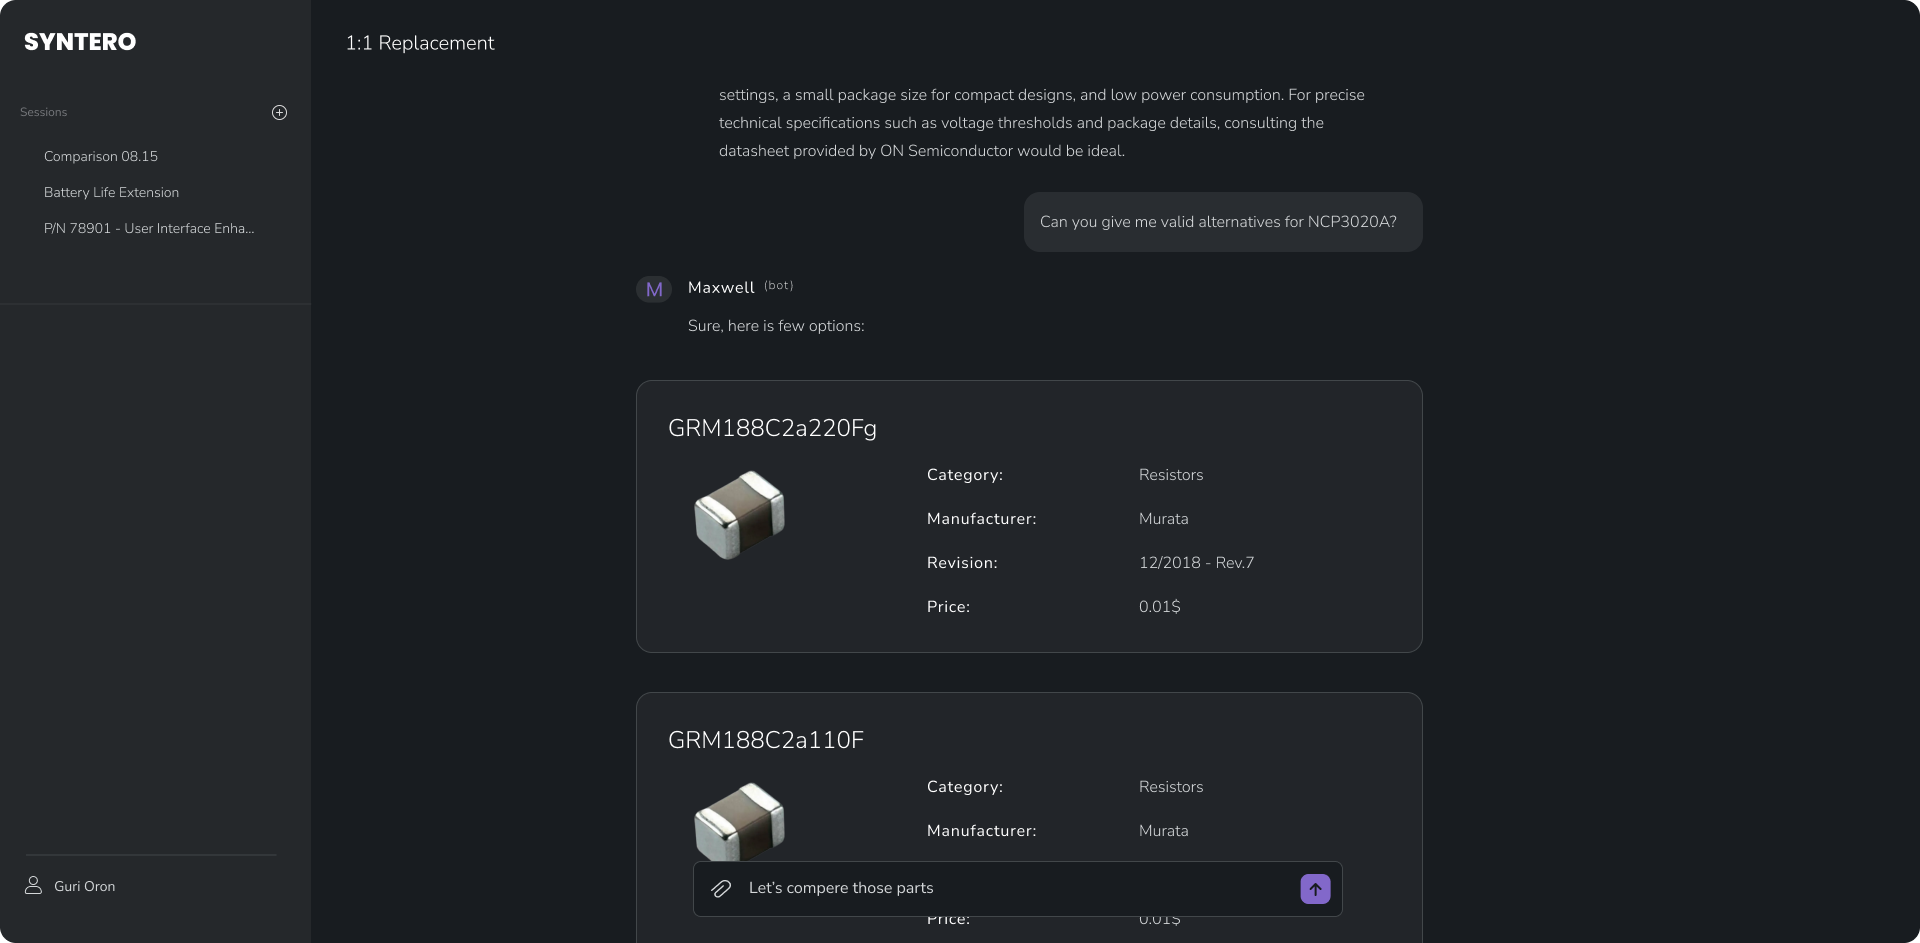Add a new session with plus icon
Image resolution: width=1920 pixels, height=943 pixels.
(280, 113)
